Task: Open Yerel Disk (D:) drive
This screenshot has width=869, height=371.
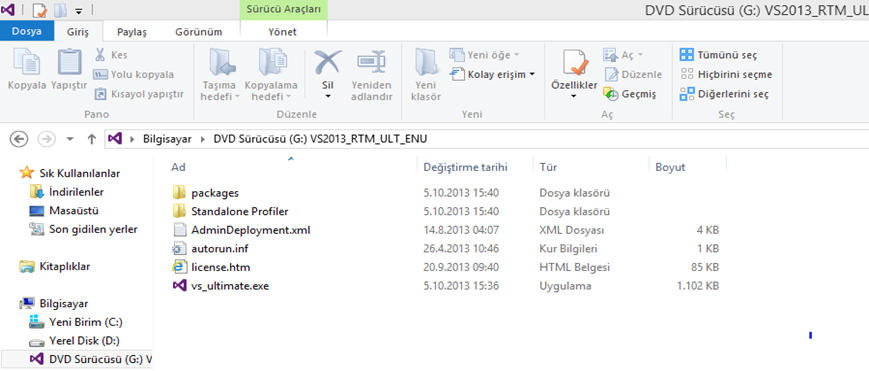Action: [75, 340]
